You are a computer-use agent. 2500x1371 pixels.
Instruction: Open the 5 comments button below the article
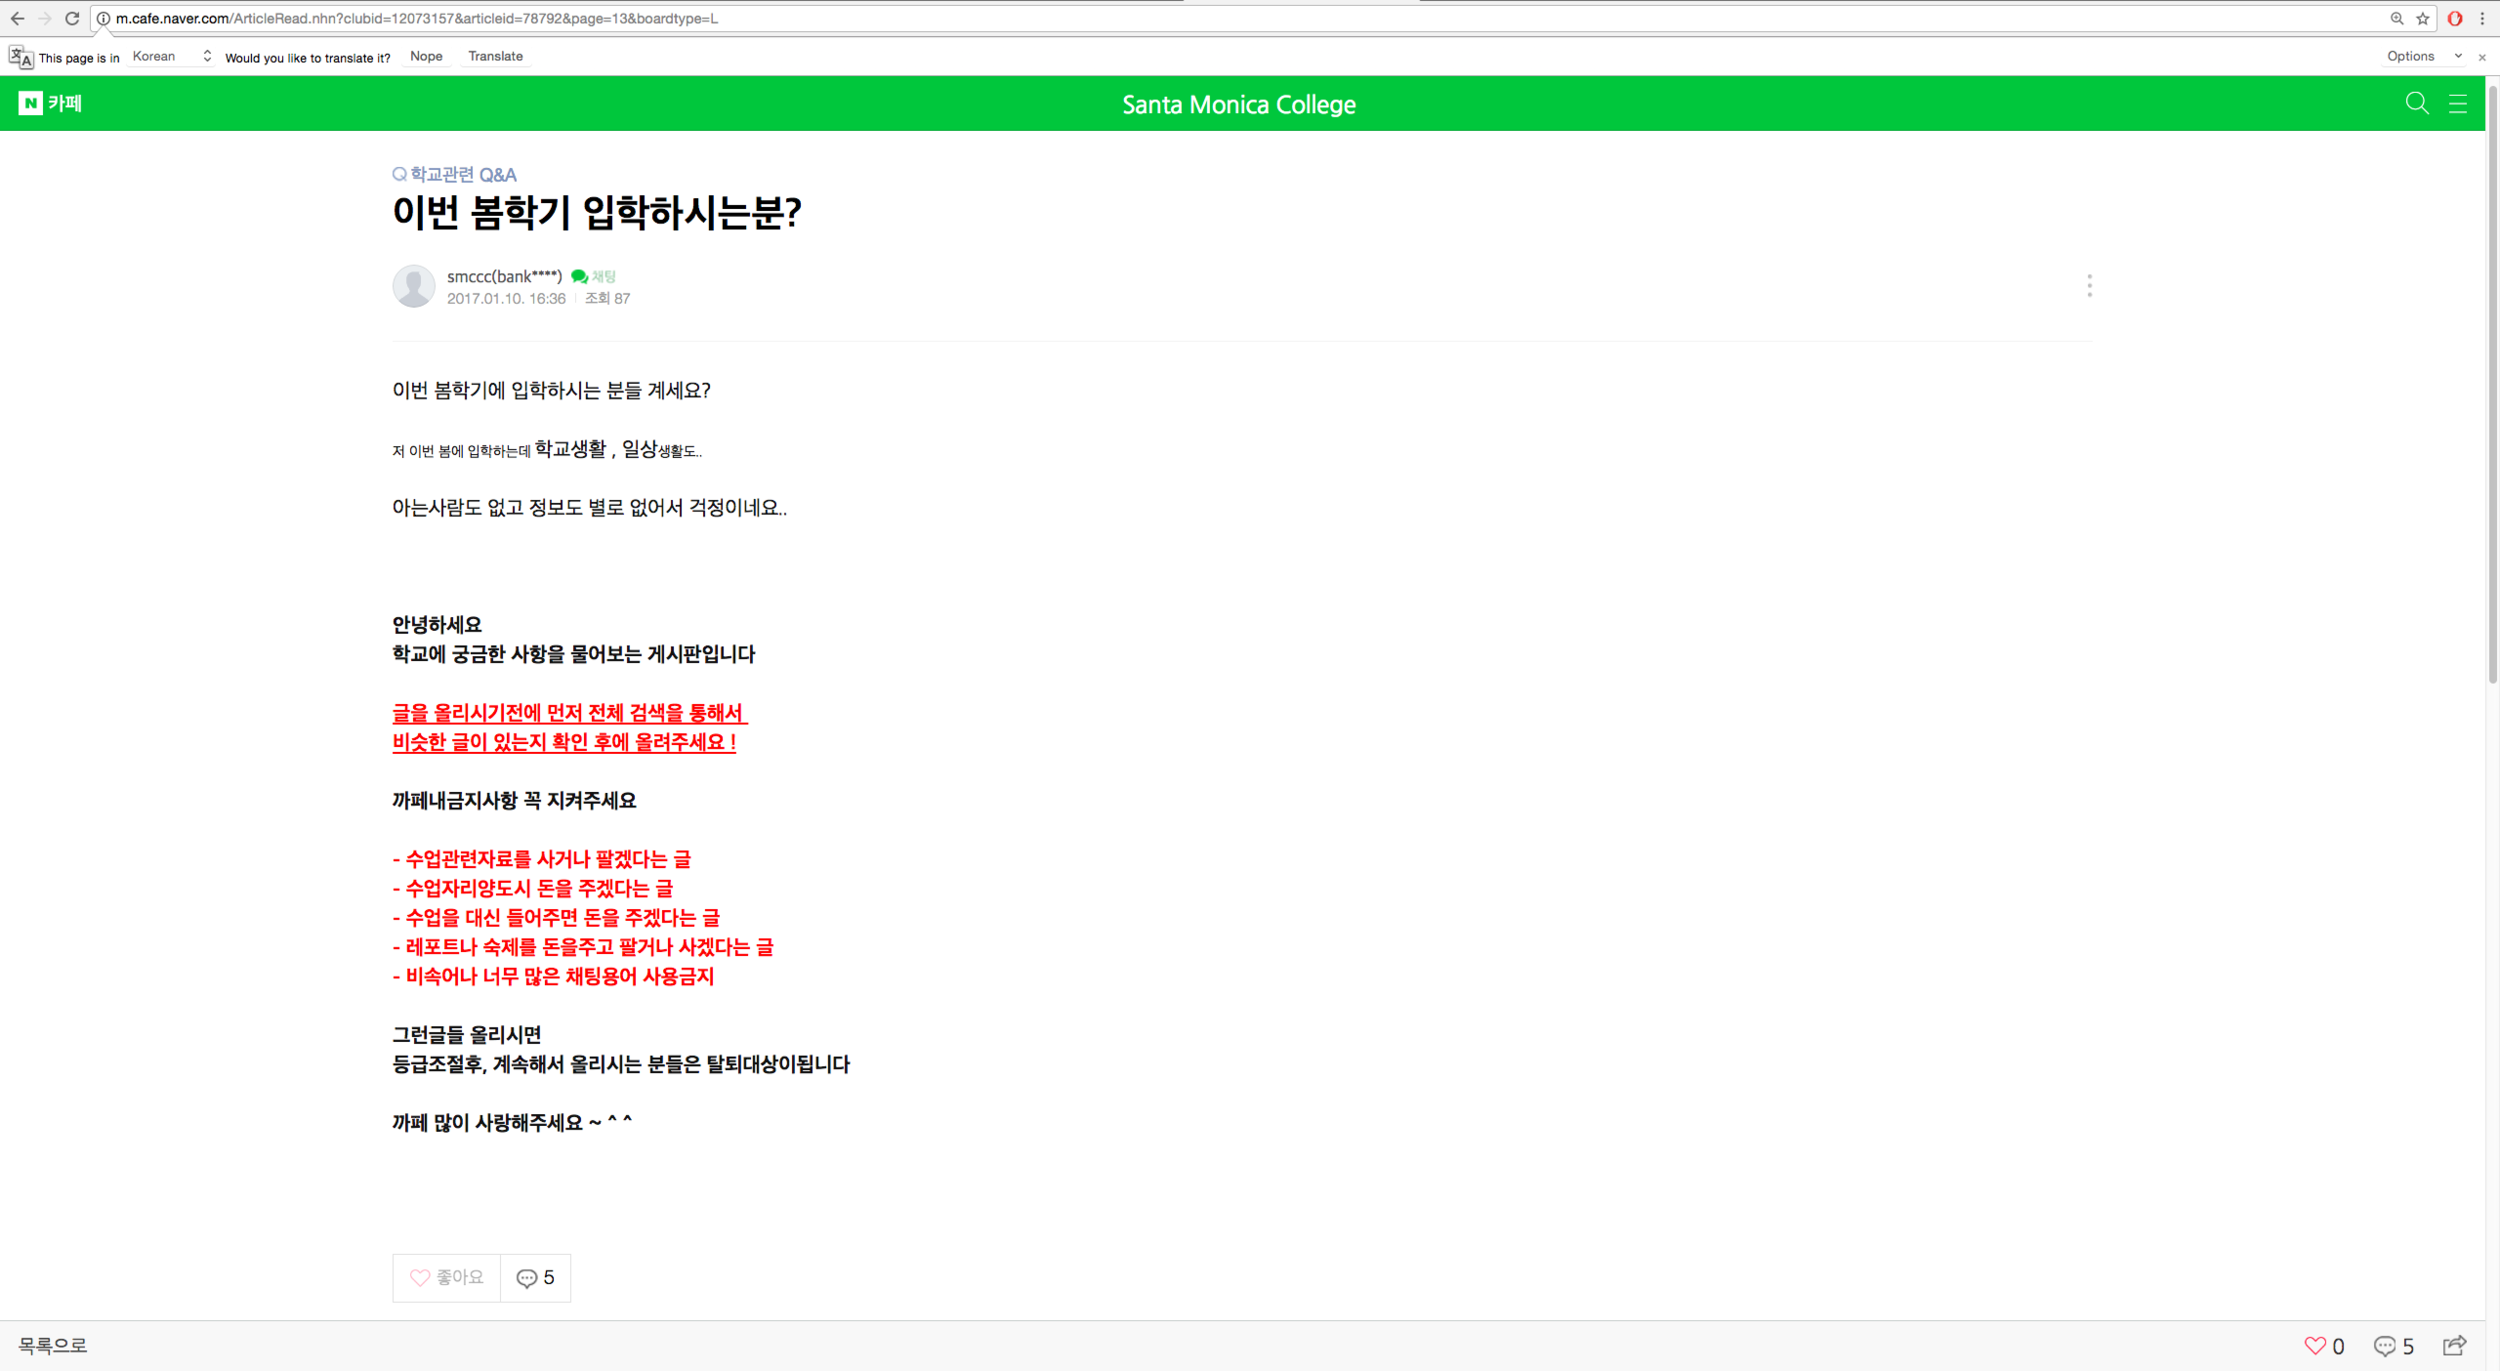tap(536, 1278)
